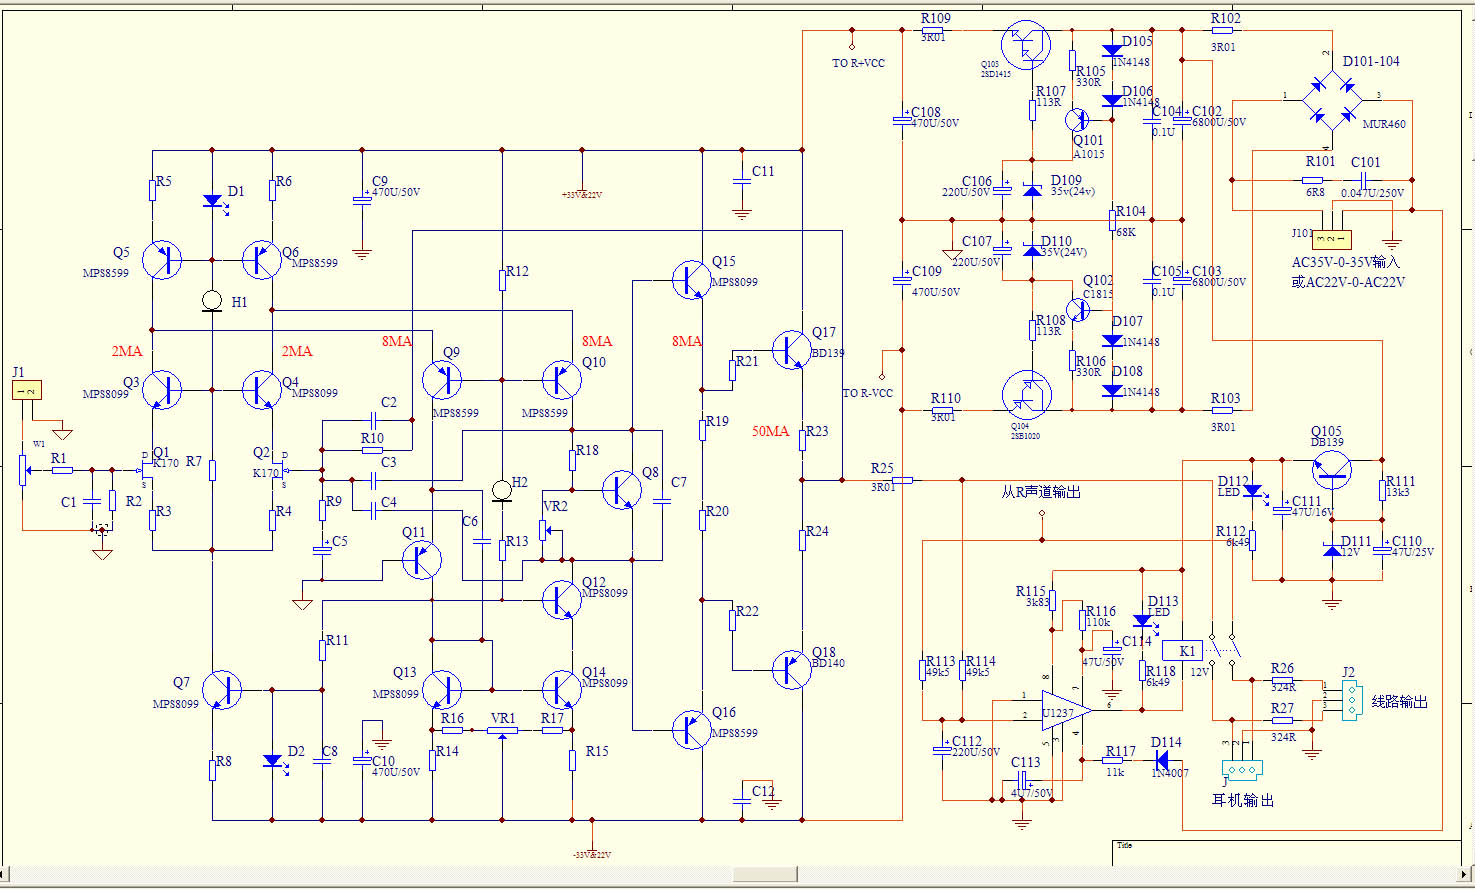Viewport: 1475px width, 890px height.
Task: Click the Q105 transistor symbol
Action: tap(1331, 470)
